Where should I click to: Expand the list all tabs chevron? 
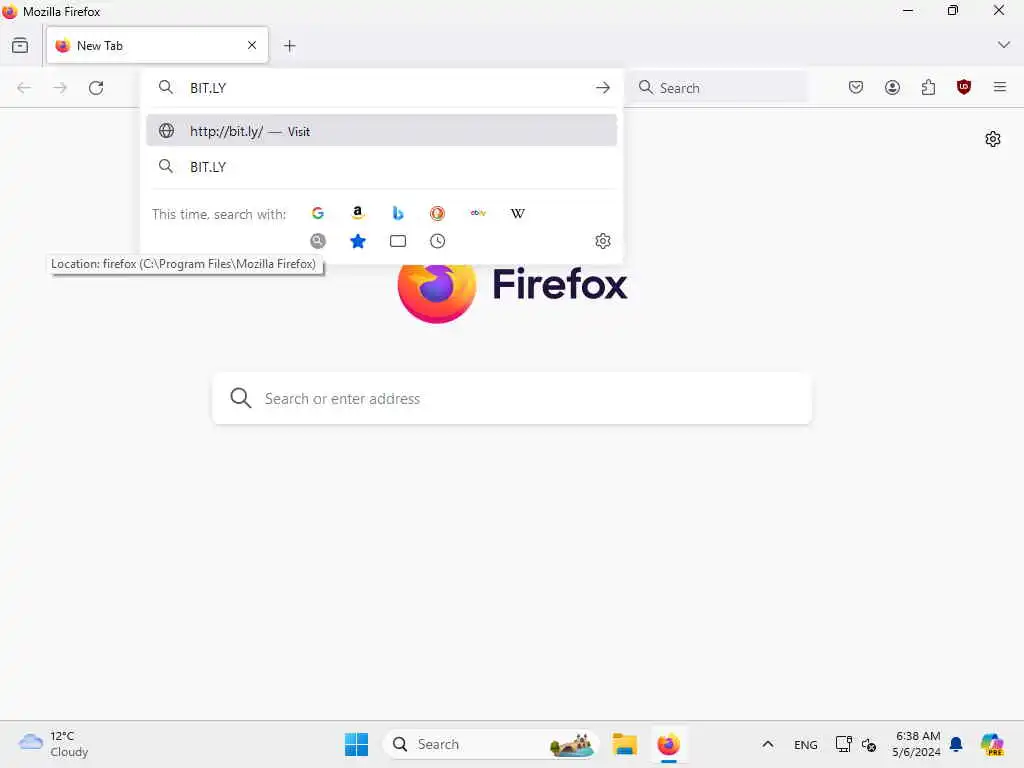coord(1003,45)
